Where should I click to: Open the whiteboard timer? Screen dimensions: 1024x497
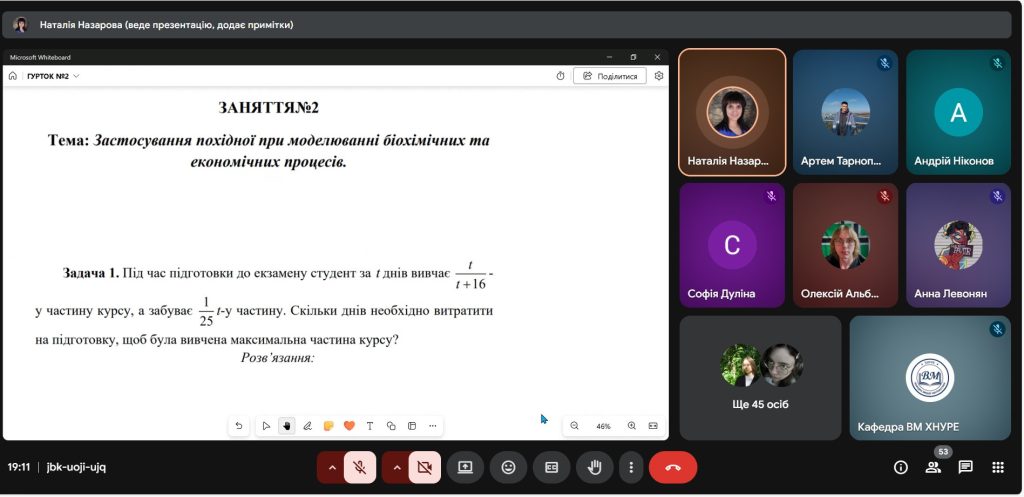560,76
